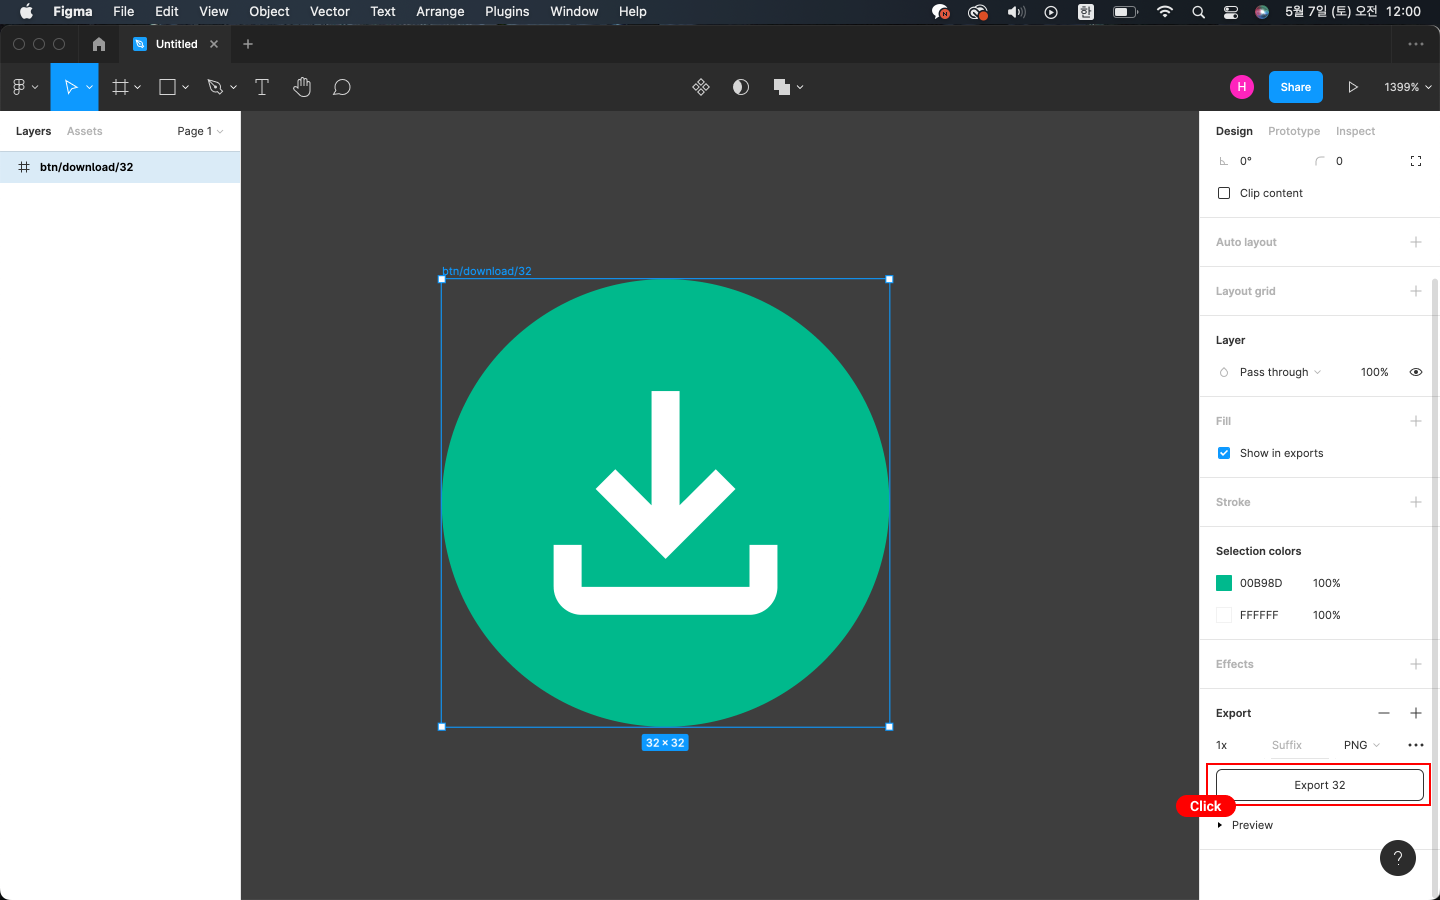Click the Export 32 button
1440x900 pixels.
[1320, 785]
